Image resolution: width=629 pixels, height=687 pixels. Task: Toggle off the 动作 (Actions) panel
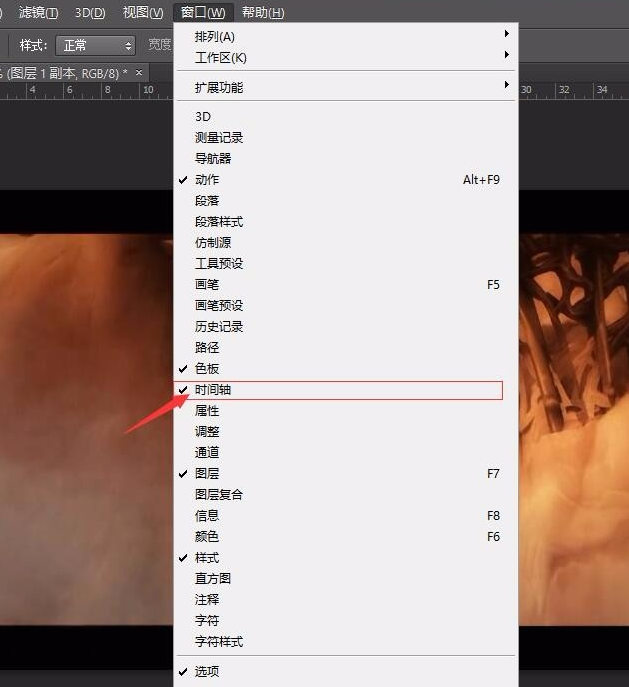tap(207, 180)
